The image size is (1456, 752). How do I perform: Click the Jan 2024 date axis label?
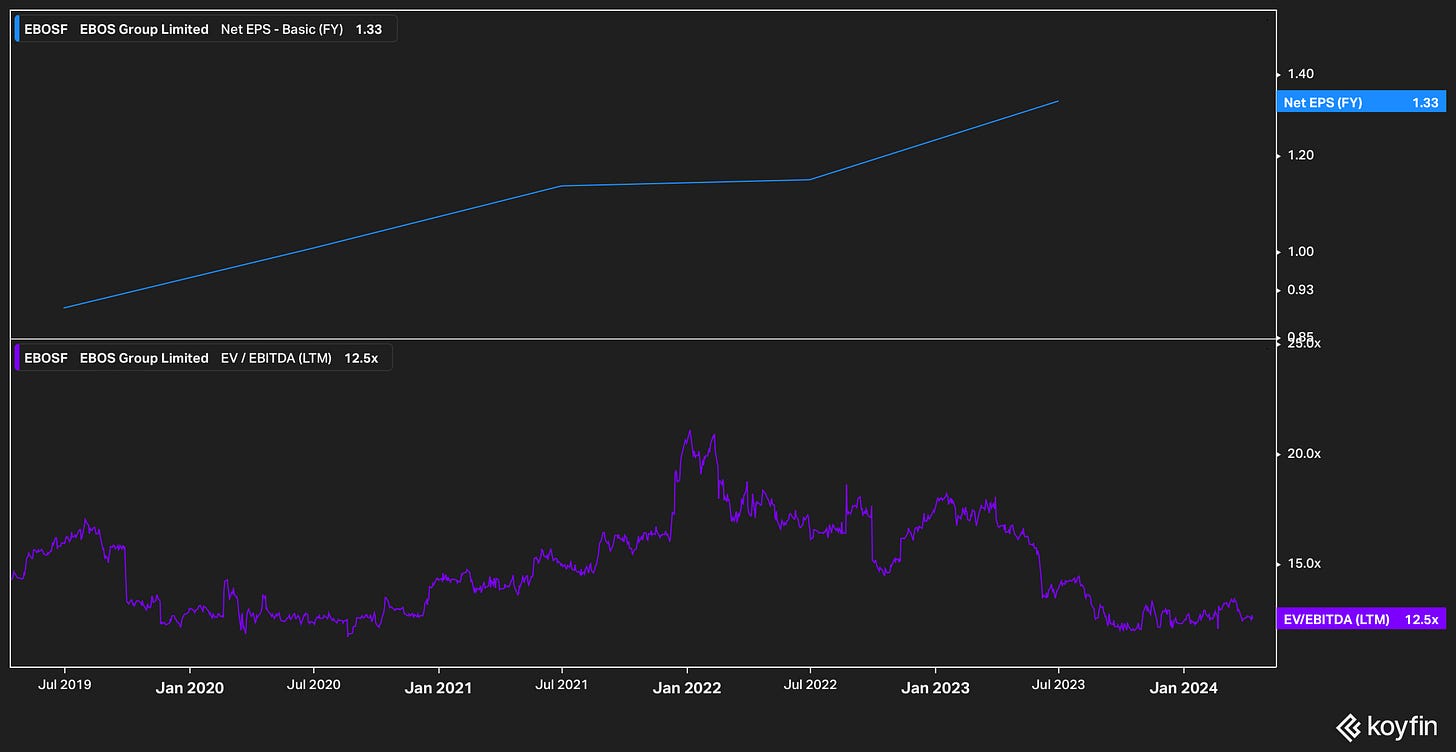click(1184, 687)
